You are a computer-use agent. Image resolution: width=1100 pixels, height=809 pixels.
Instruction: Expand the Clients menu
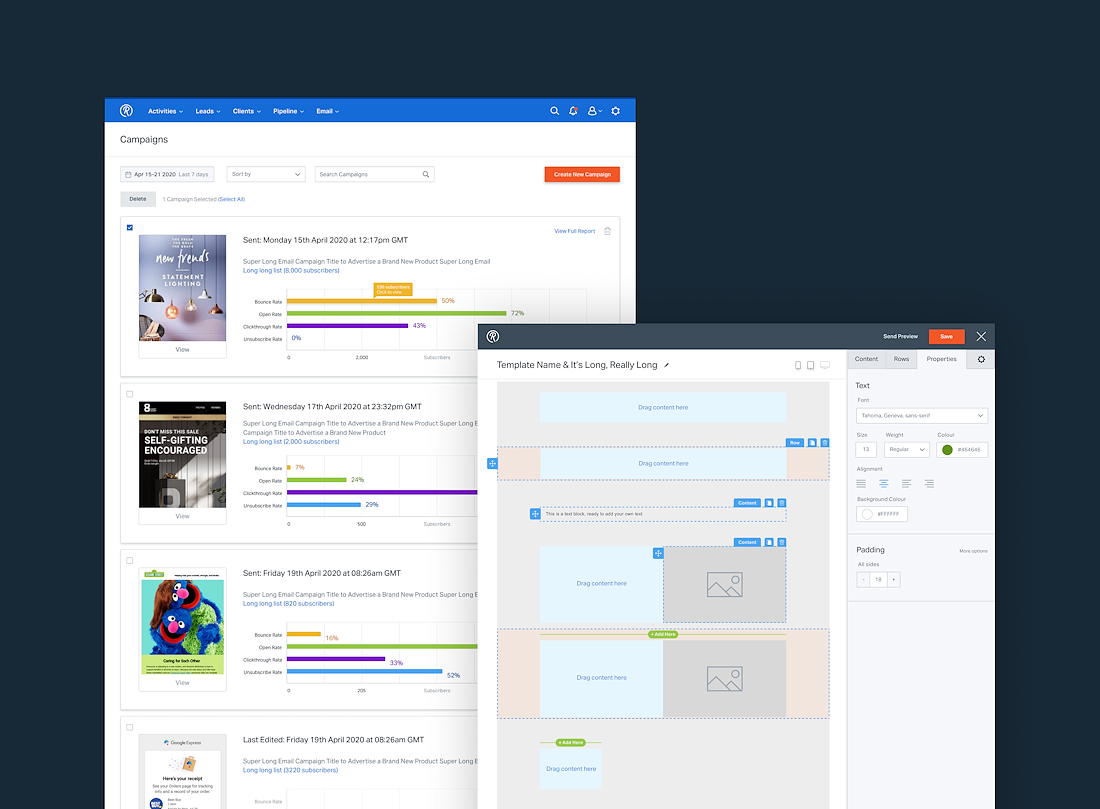[x=246, y=112]
